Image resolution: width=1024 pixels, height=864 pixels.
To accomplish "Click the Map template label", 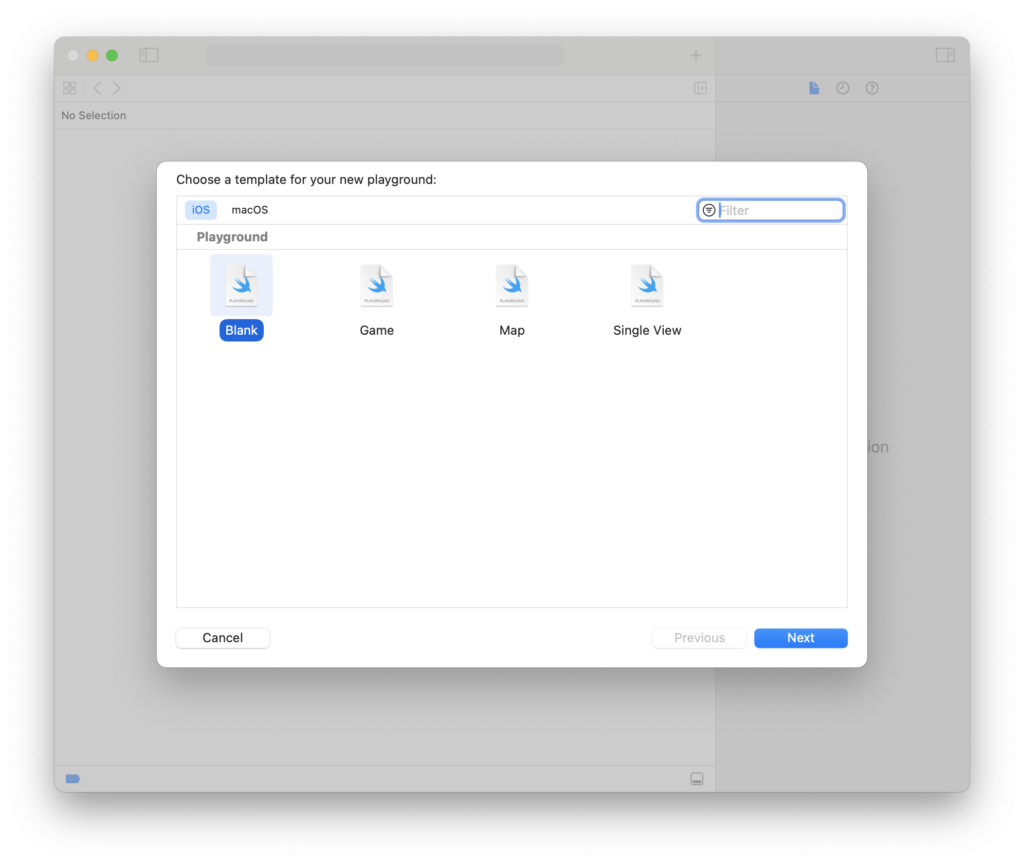I will (x=512, y=330).
